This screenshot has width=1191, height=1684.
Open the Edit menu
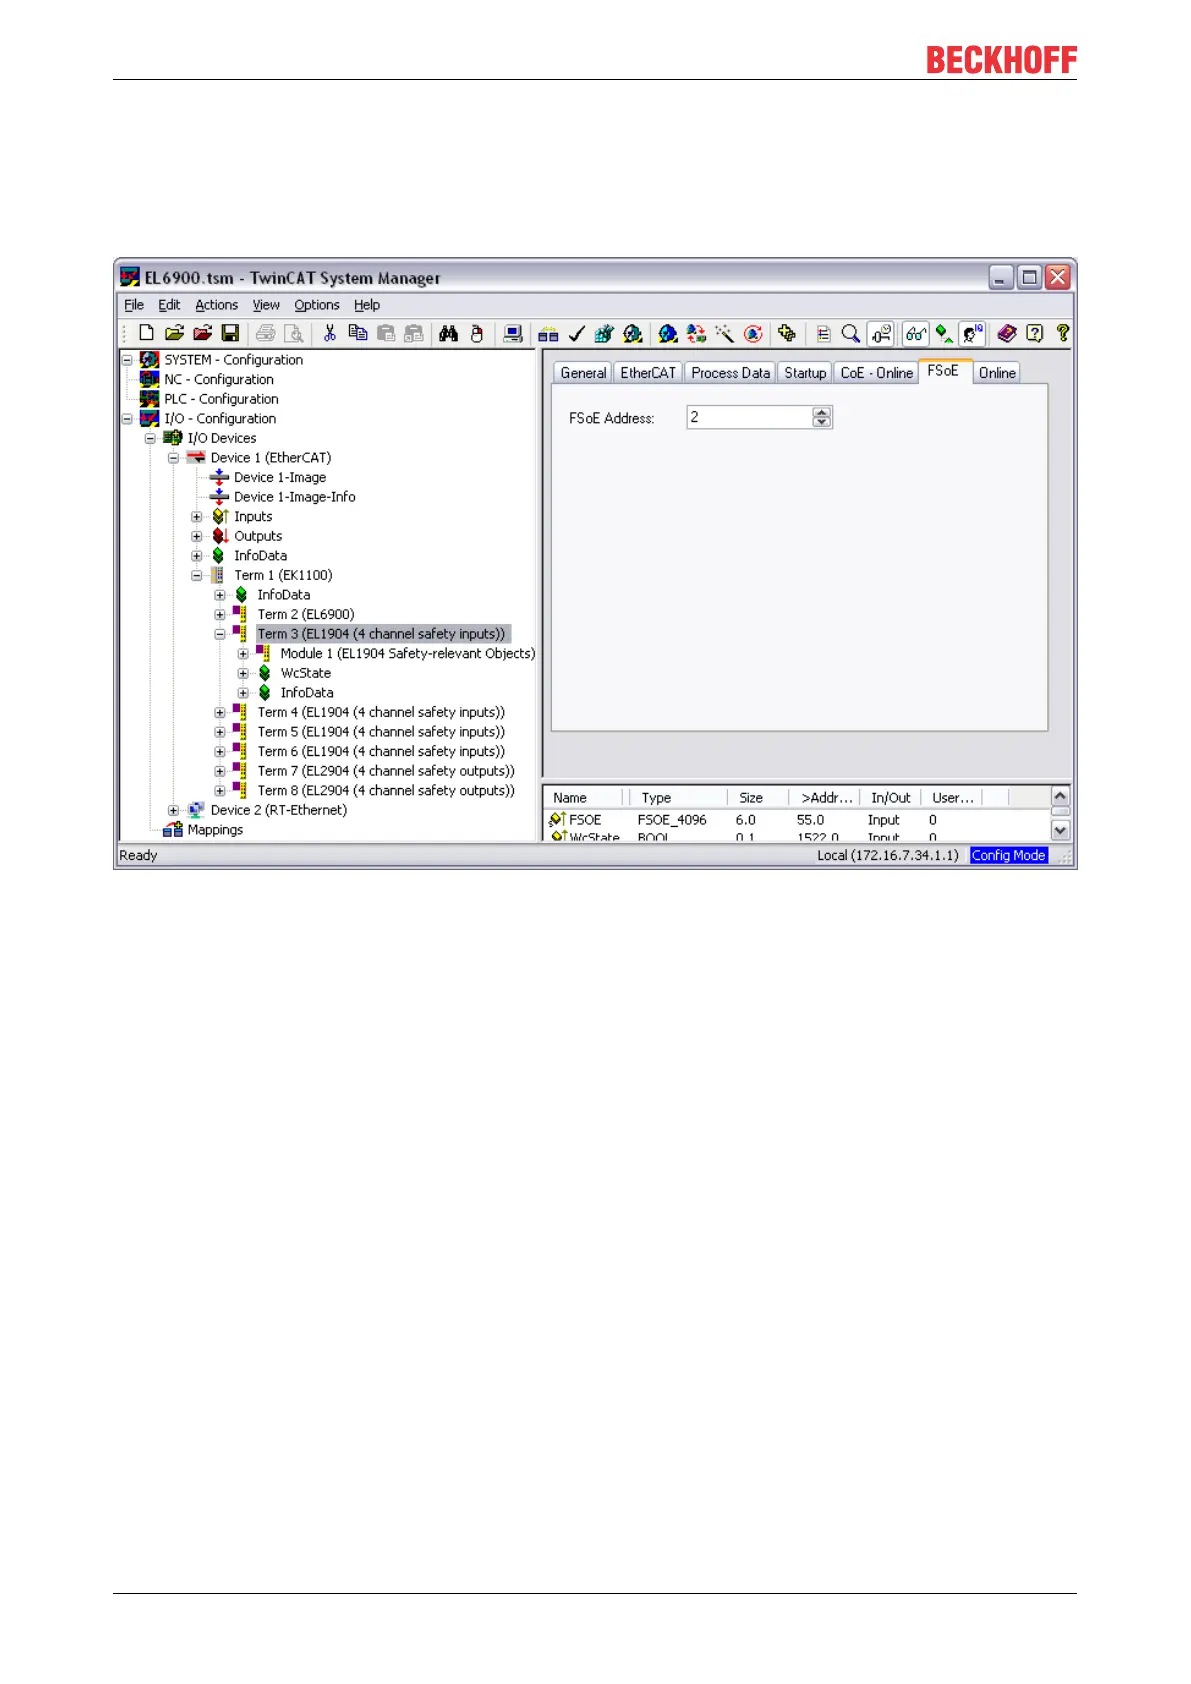[x=169, y=305]
